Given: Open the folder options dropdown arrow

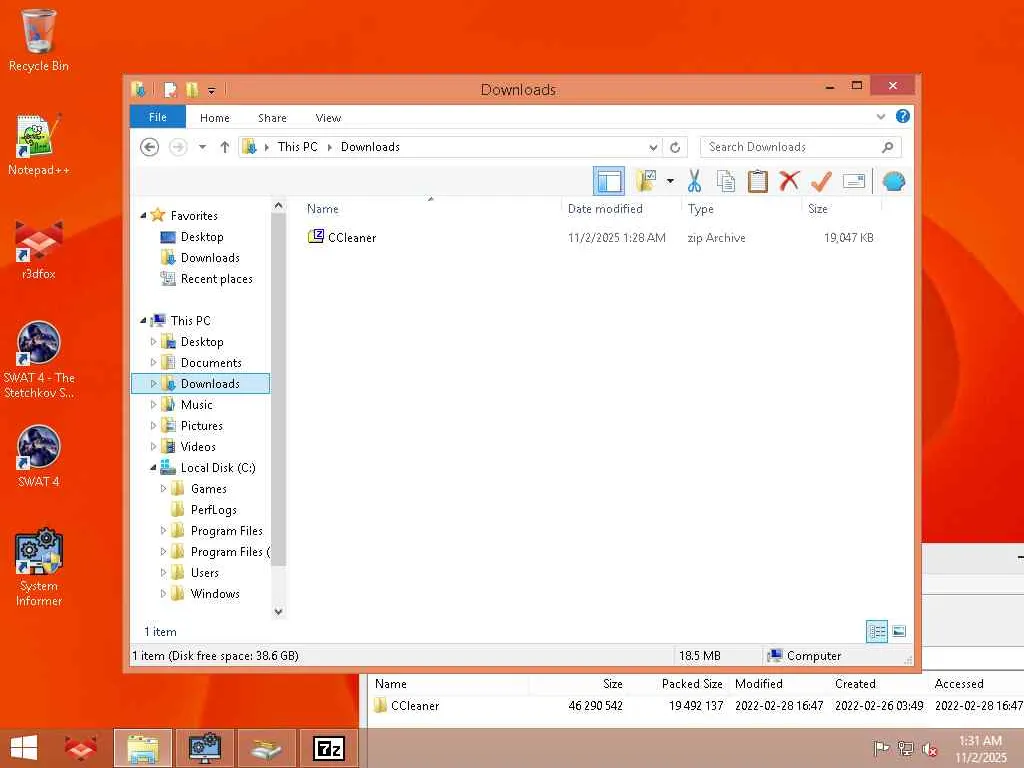Looking at the screenshot, I should [670, 181].
